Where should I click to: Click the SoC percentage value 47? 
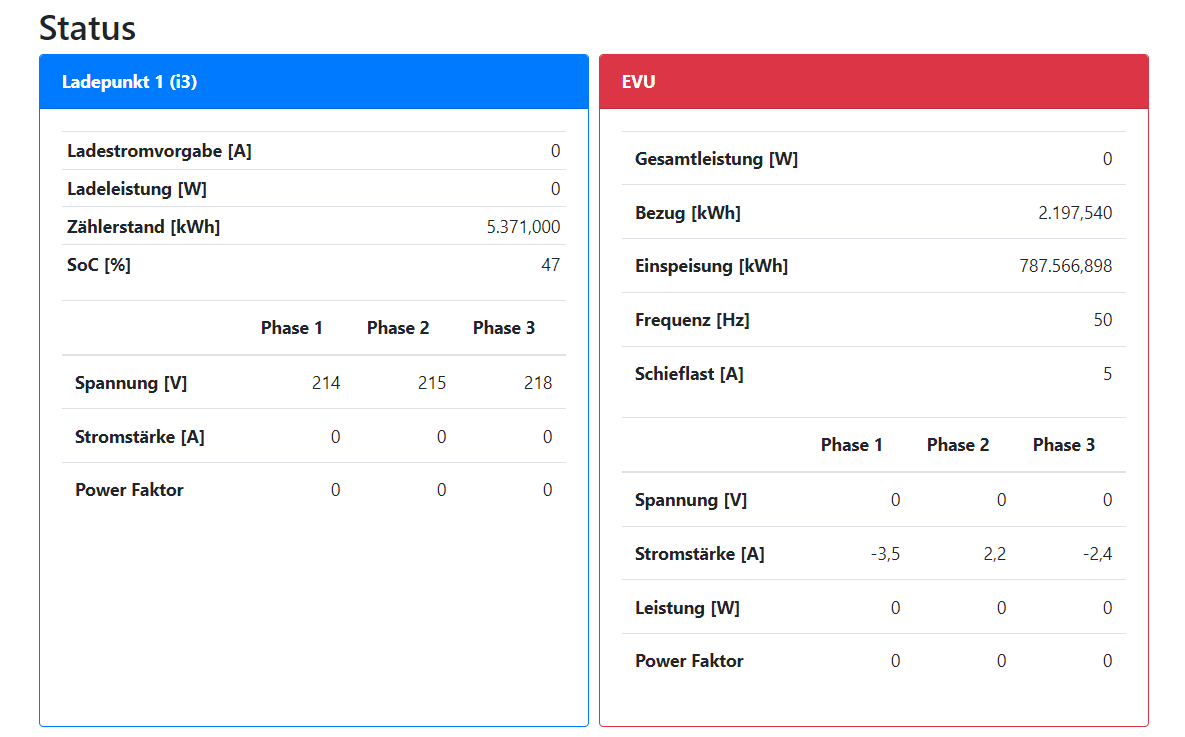(x=550, y=265)
